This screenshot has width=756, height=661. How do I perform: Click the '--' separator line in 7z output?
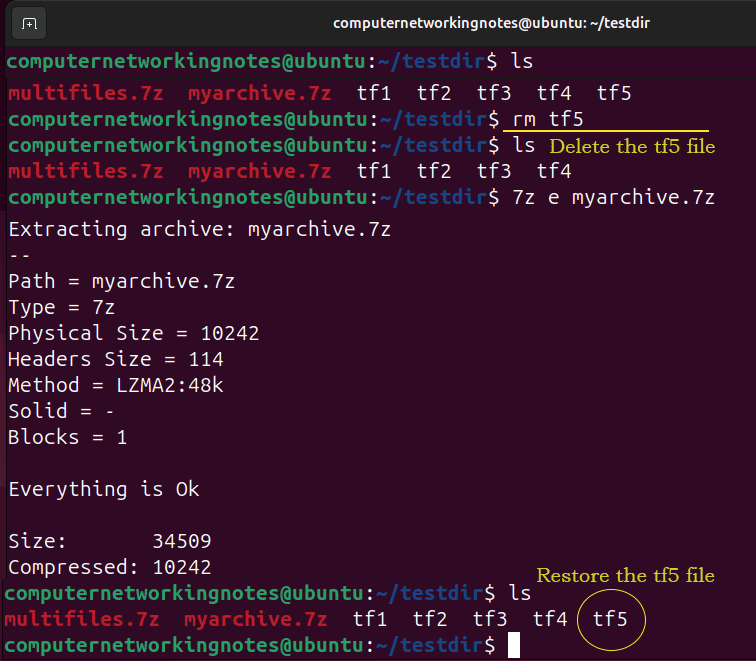coord(19,255)
